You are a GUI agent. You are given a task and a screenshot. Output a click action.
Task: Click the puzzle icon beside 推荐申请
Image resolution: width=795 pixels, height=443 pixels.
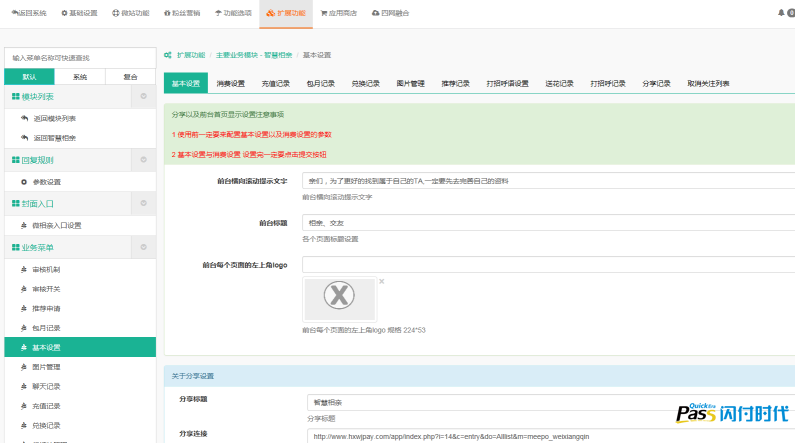24,308
